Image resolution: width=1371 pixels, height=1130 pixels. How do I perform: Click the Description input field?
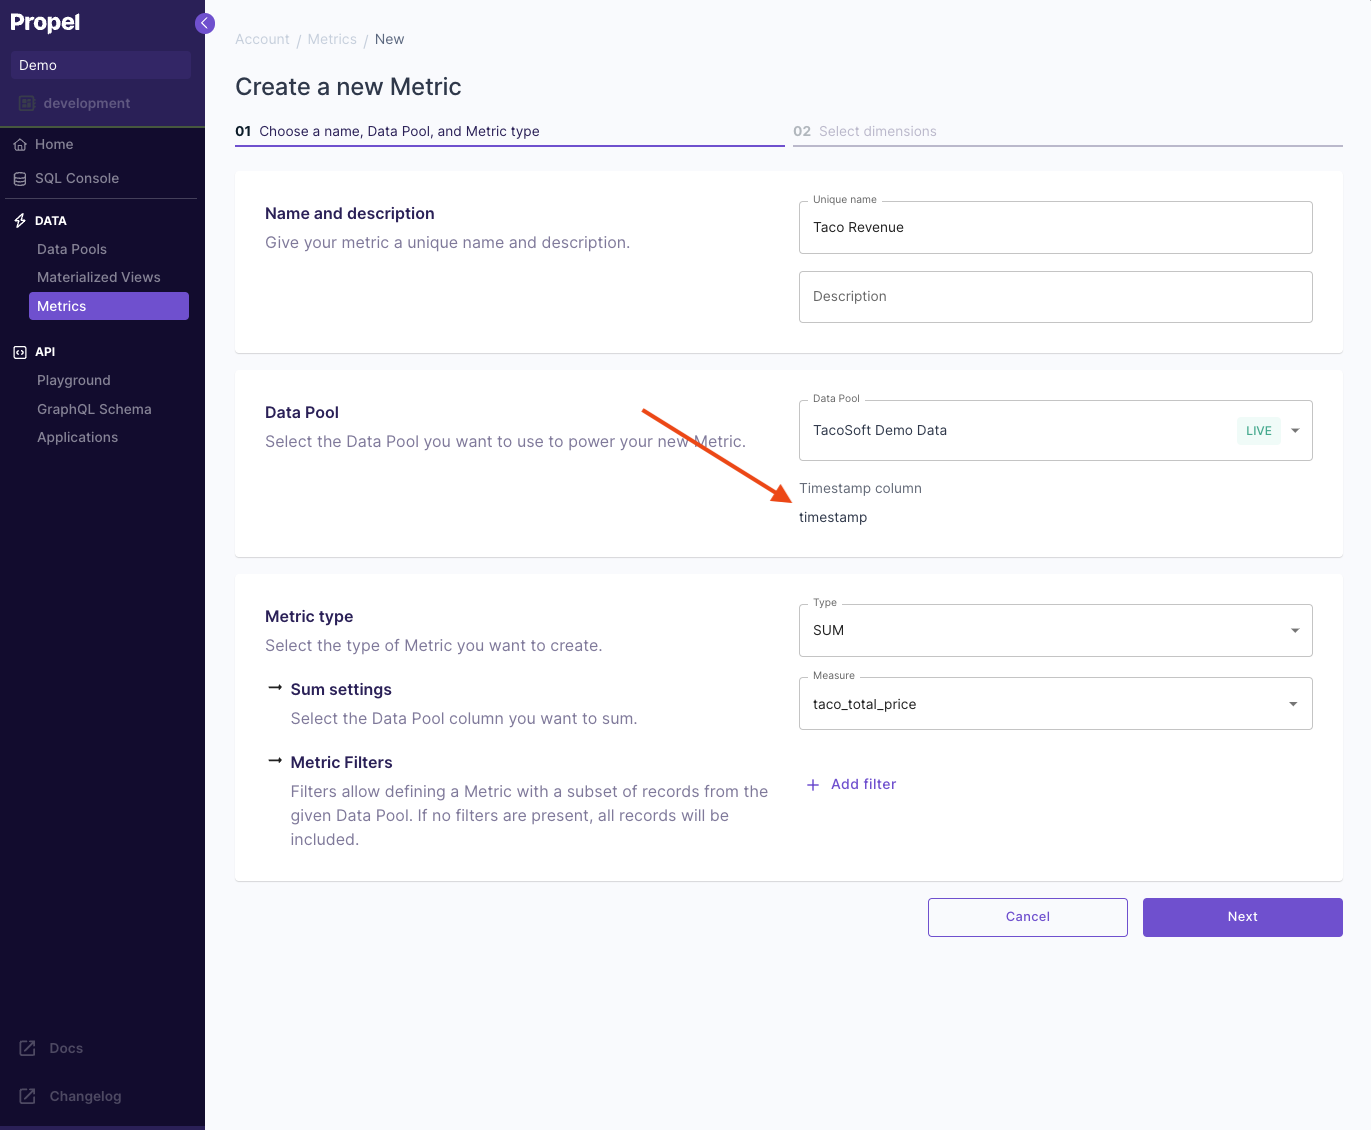[x=1055, y=297]
